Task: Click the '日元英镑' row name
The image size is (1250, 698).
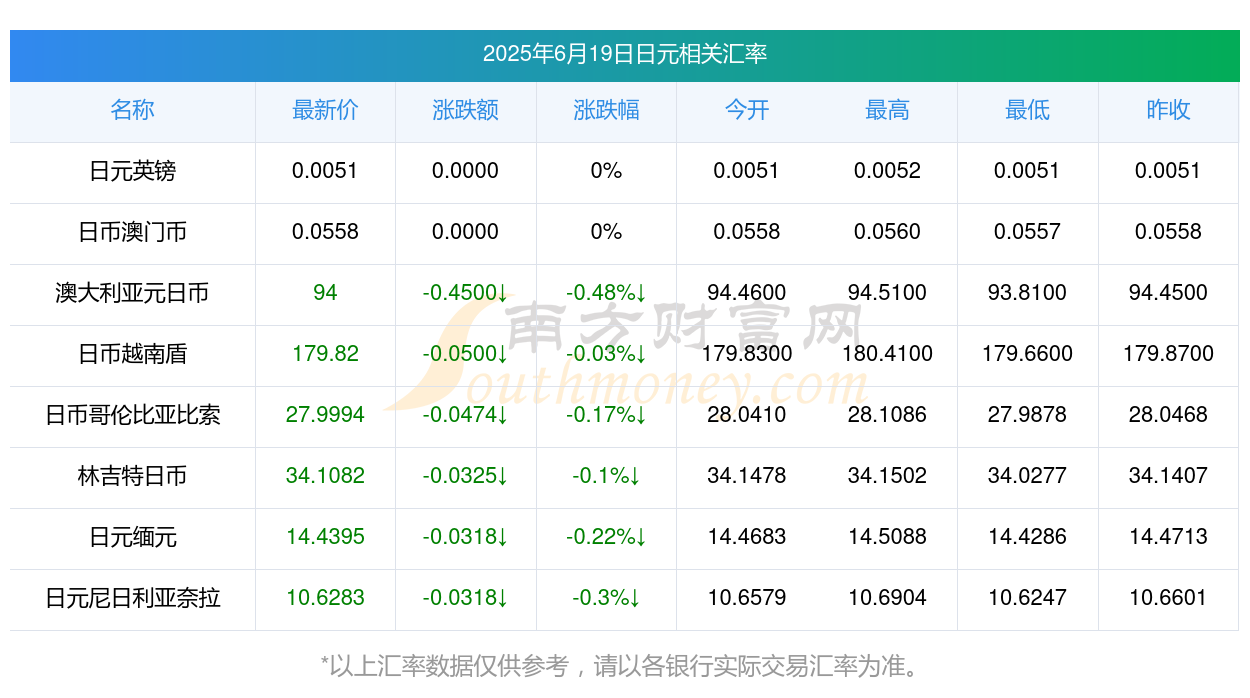Action: pyautogui.click(x=132, y=171)
